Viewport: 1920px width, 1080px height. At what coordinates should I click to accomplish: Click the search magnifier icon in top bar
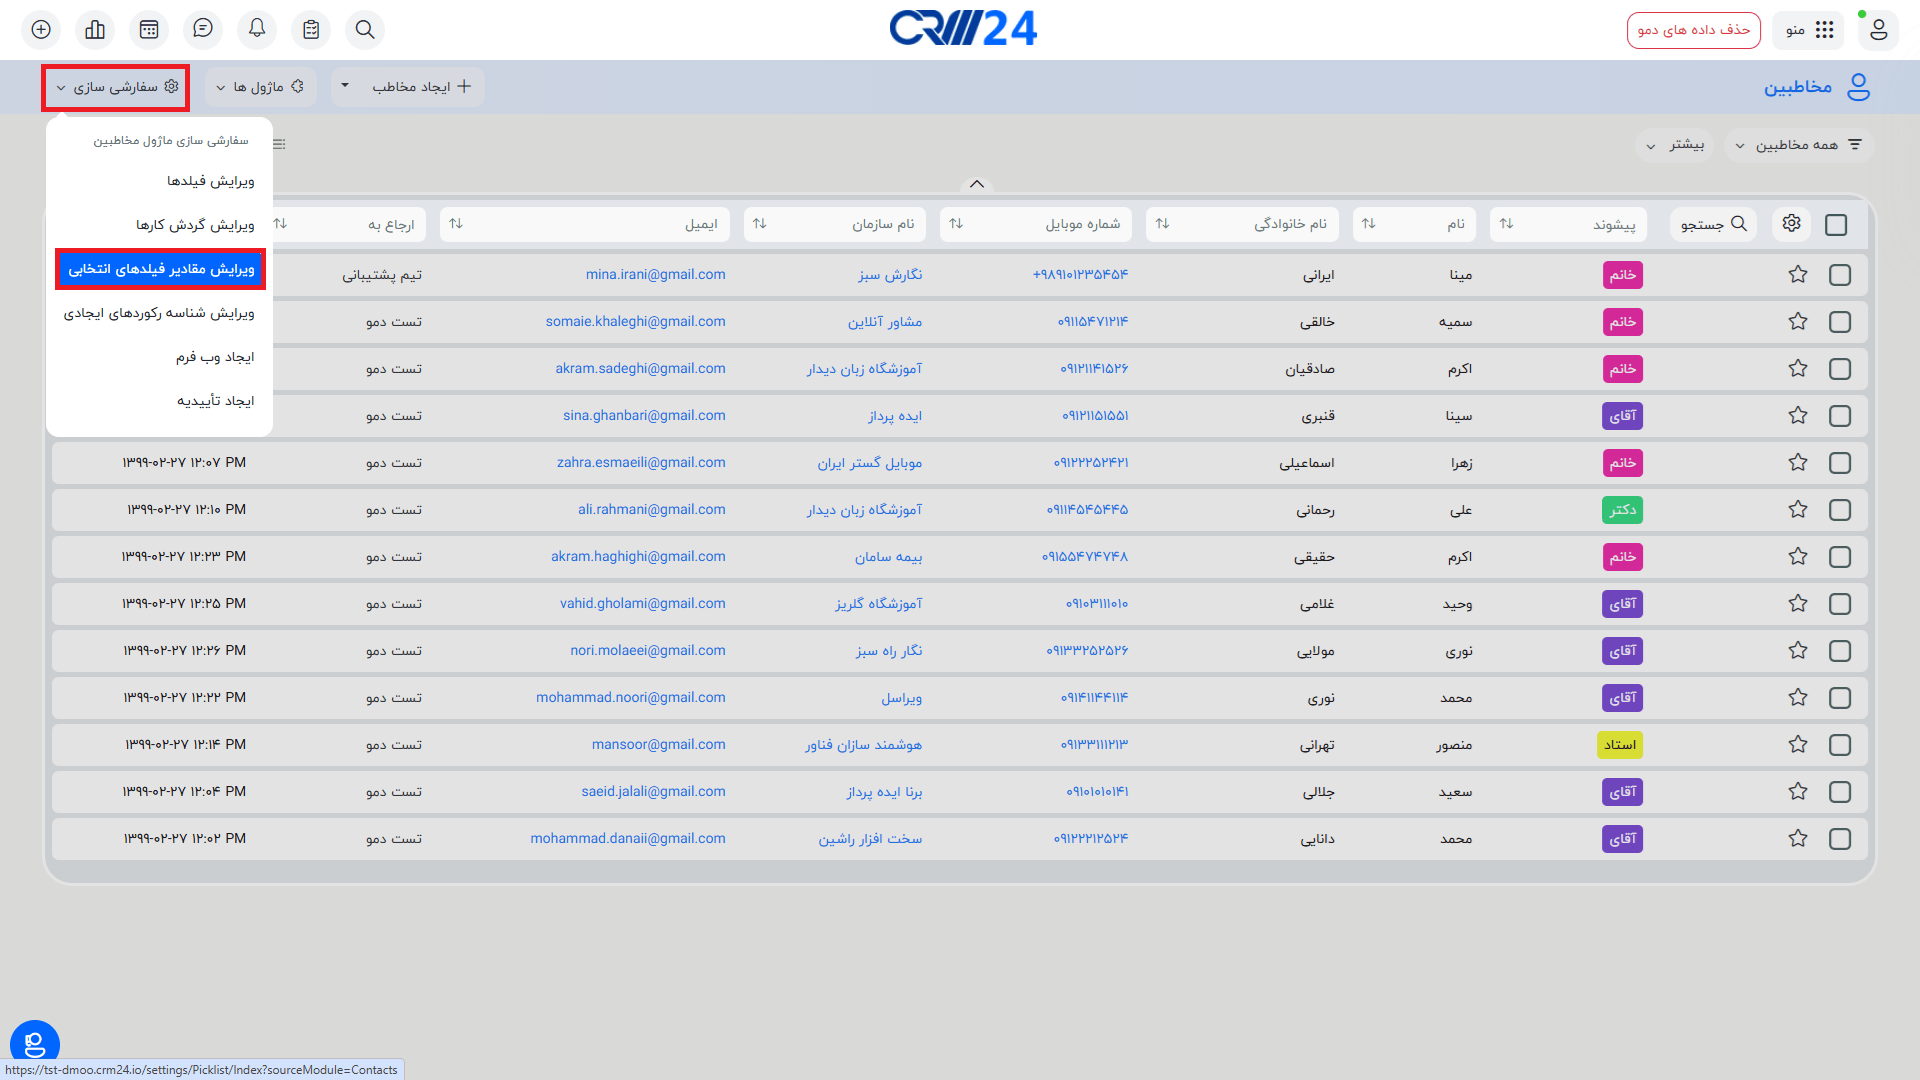click(x=365, y=30)
